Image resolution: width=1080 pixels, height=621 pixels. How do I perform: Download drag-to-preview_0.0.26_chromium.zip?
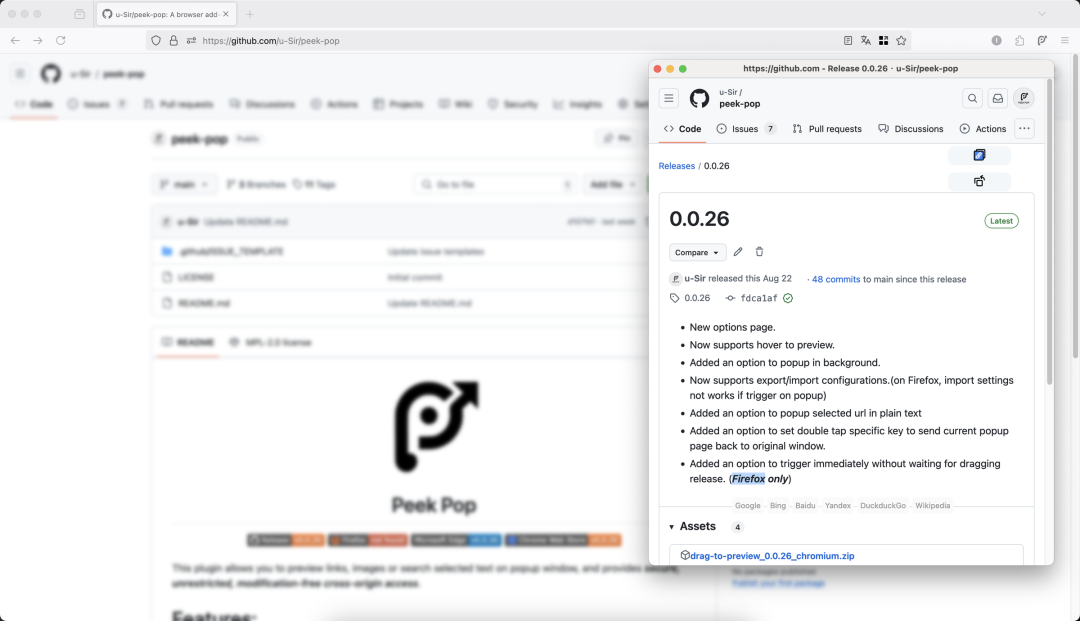coord(772,556)
